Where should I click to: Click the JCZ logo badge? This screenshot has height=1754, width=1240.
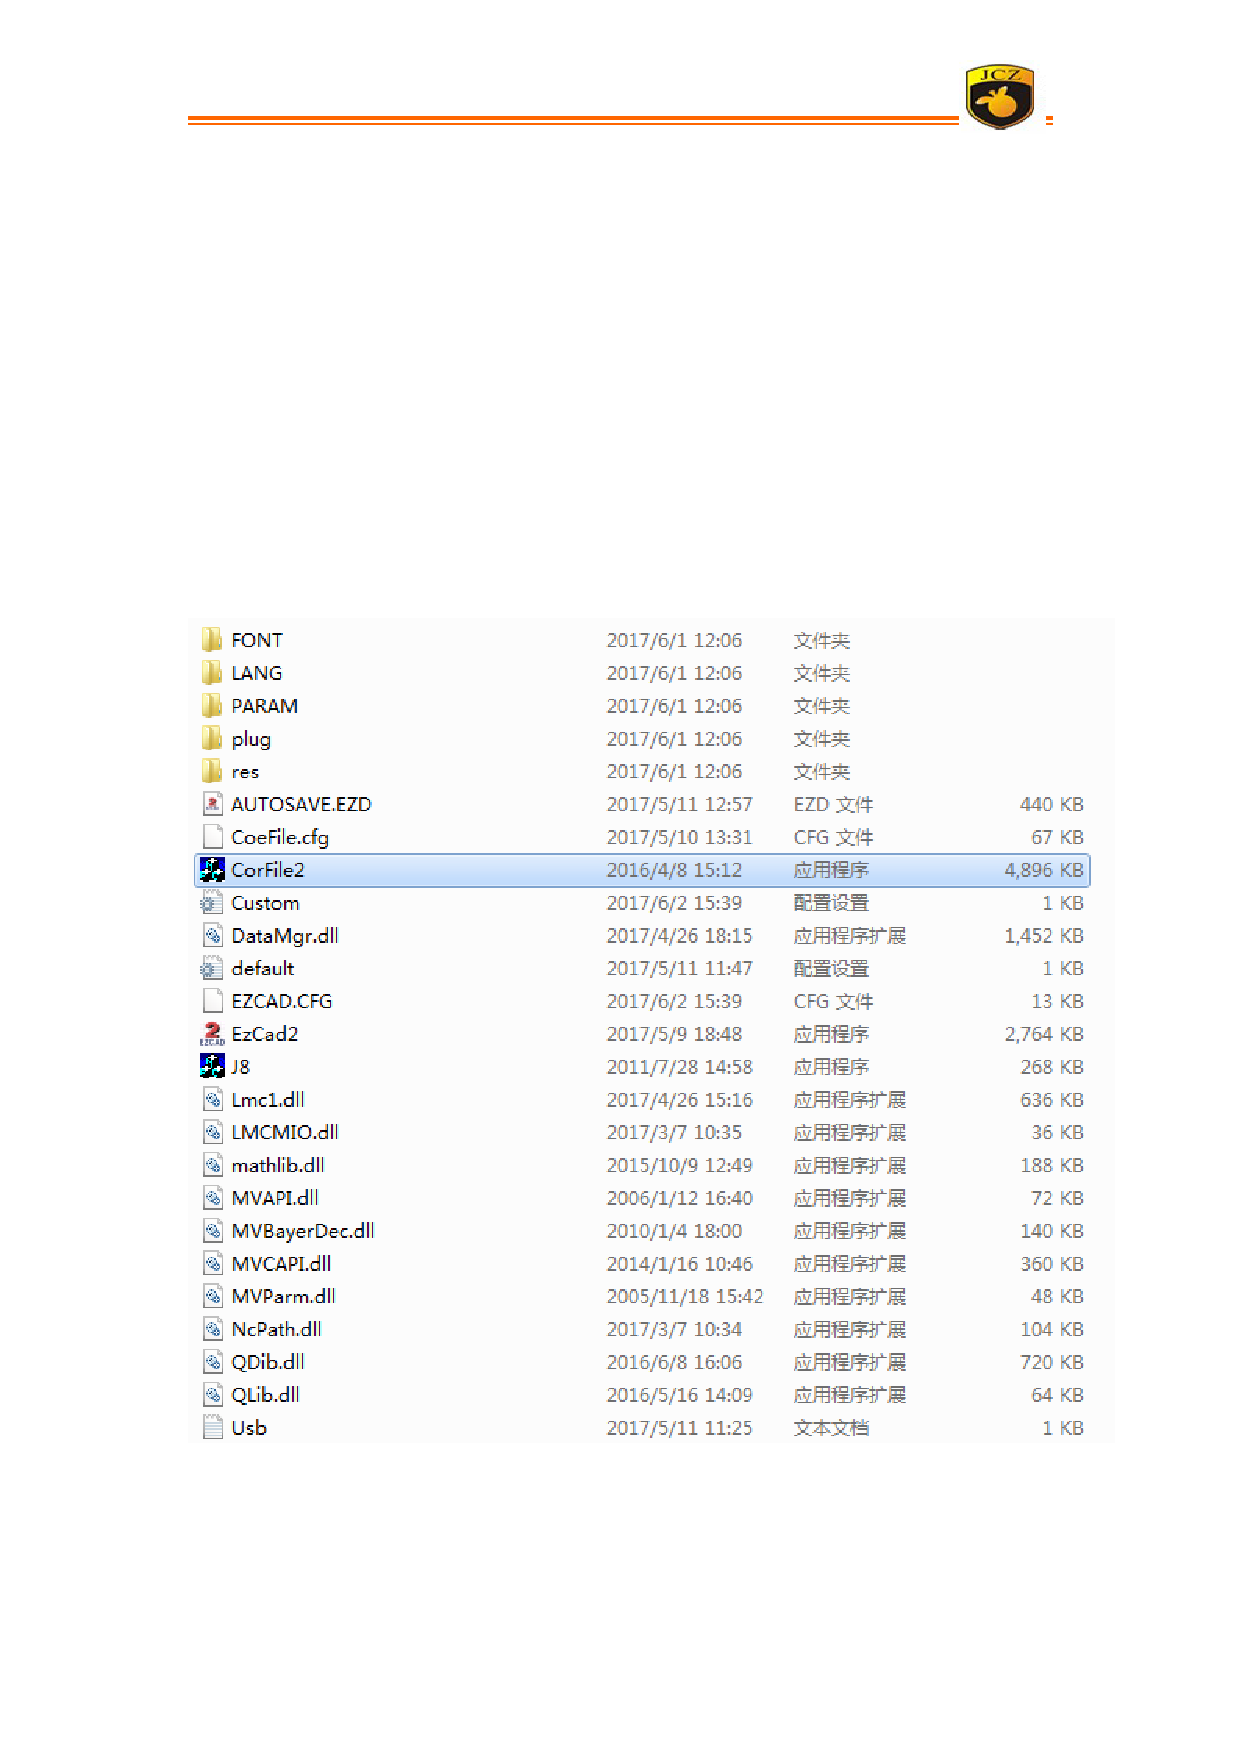click(999, 98)
